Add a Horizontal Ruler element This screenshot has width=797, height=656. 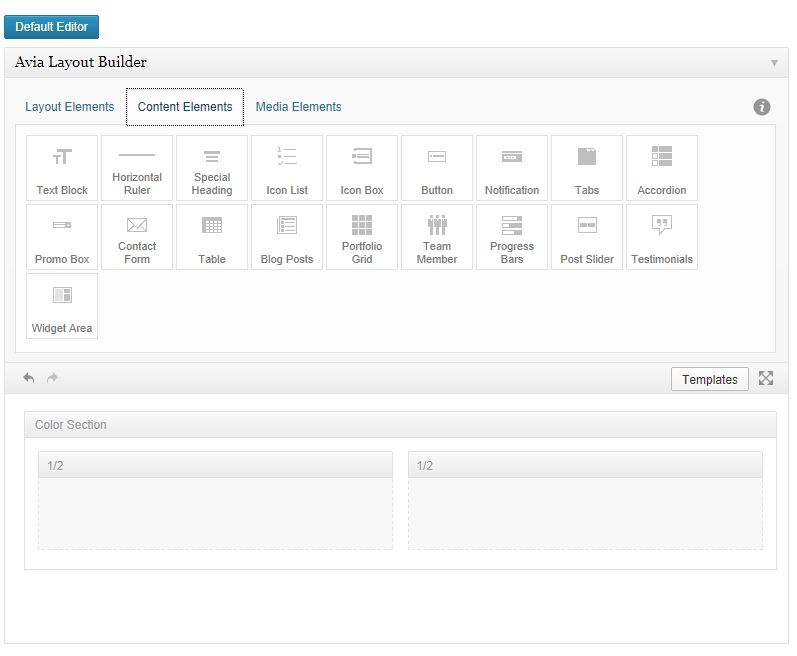pyautogui.click(x=137, y=169)
